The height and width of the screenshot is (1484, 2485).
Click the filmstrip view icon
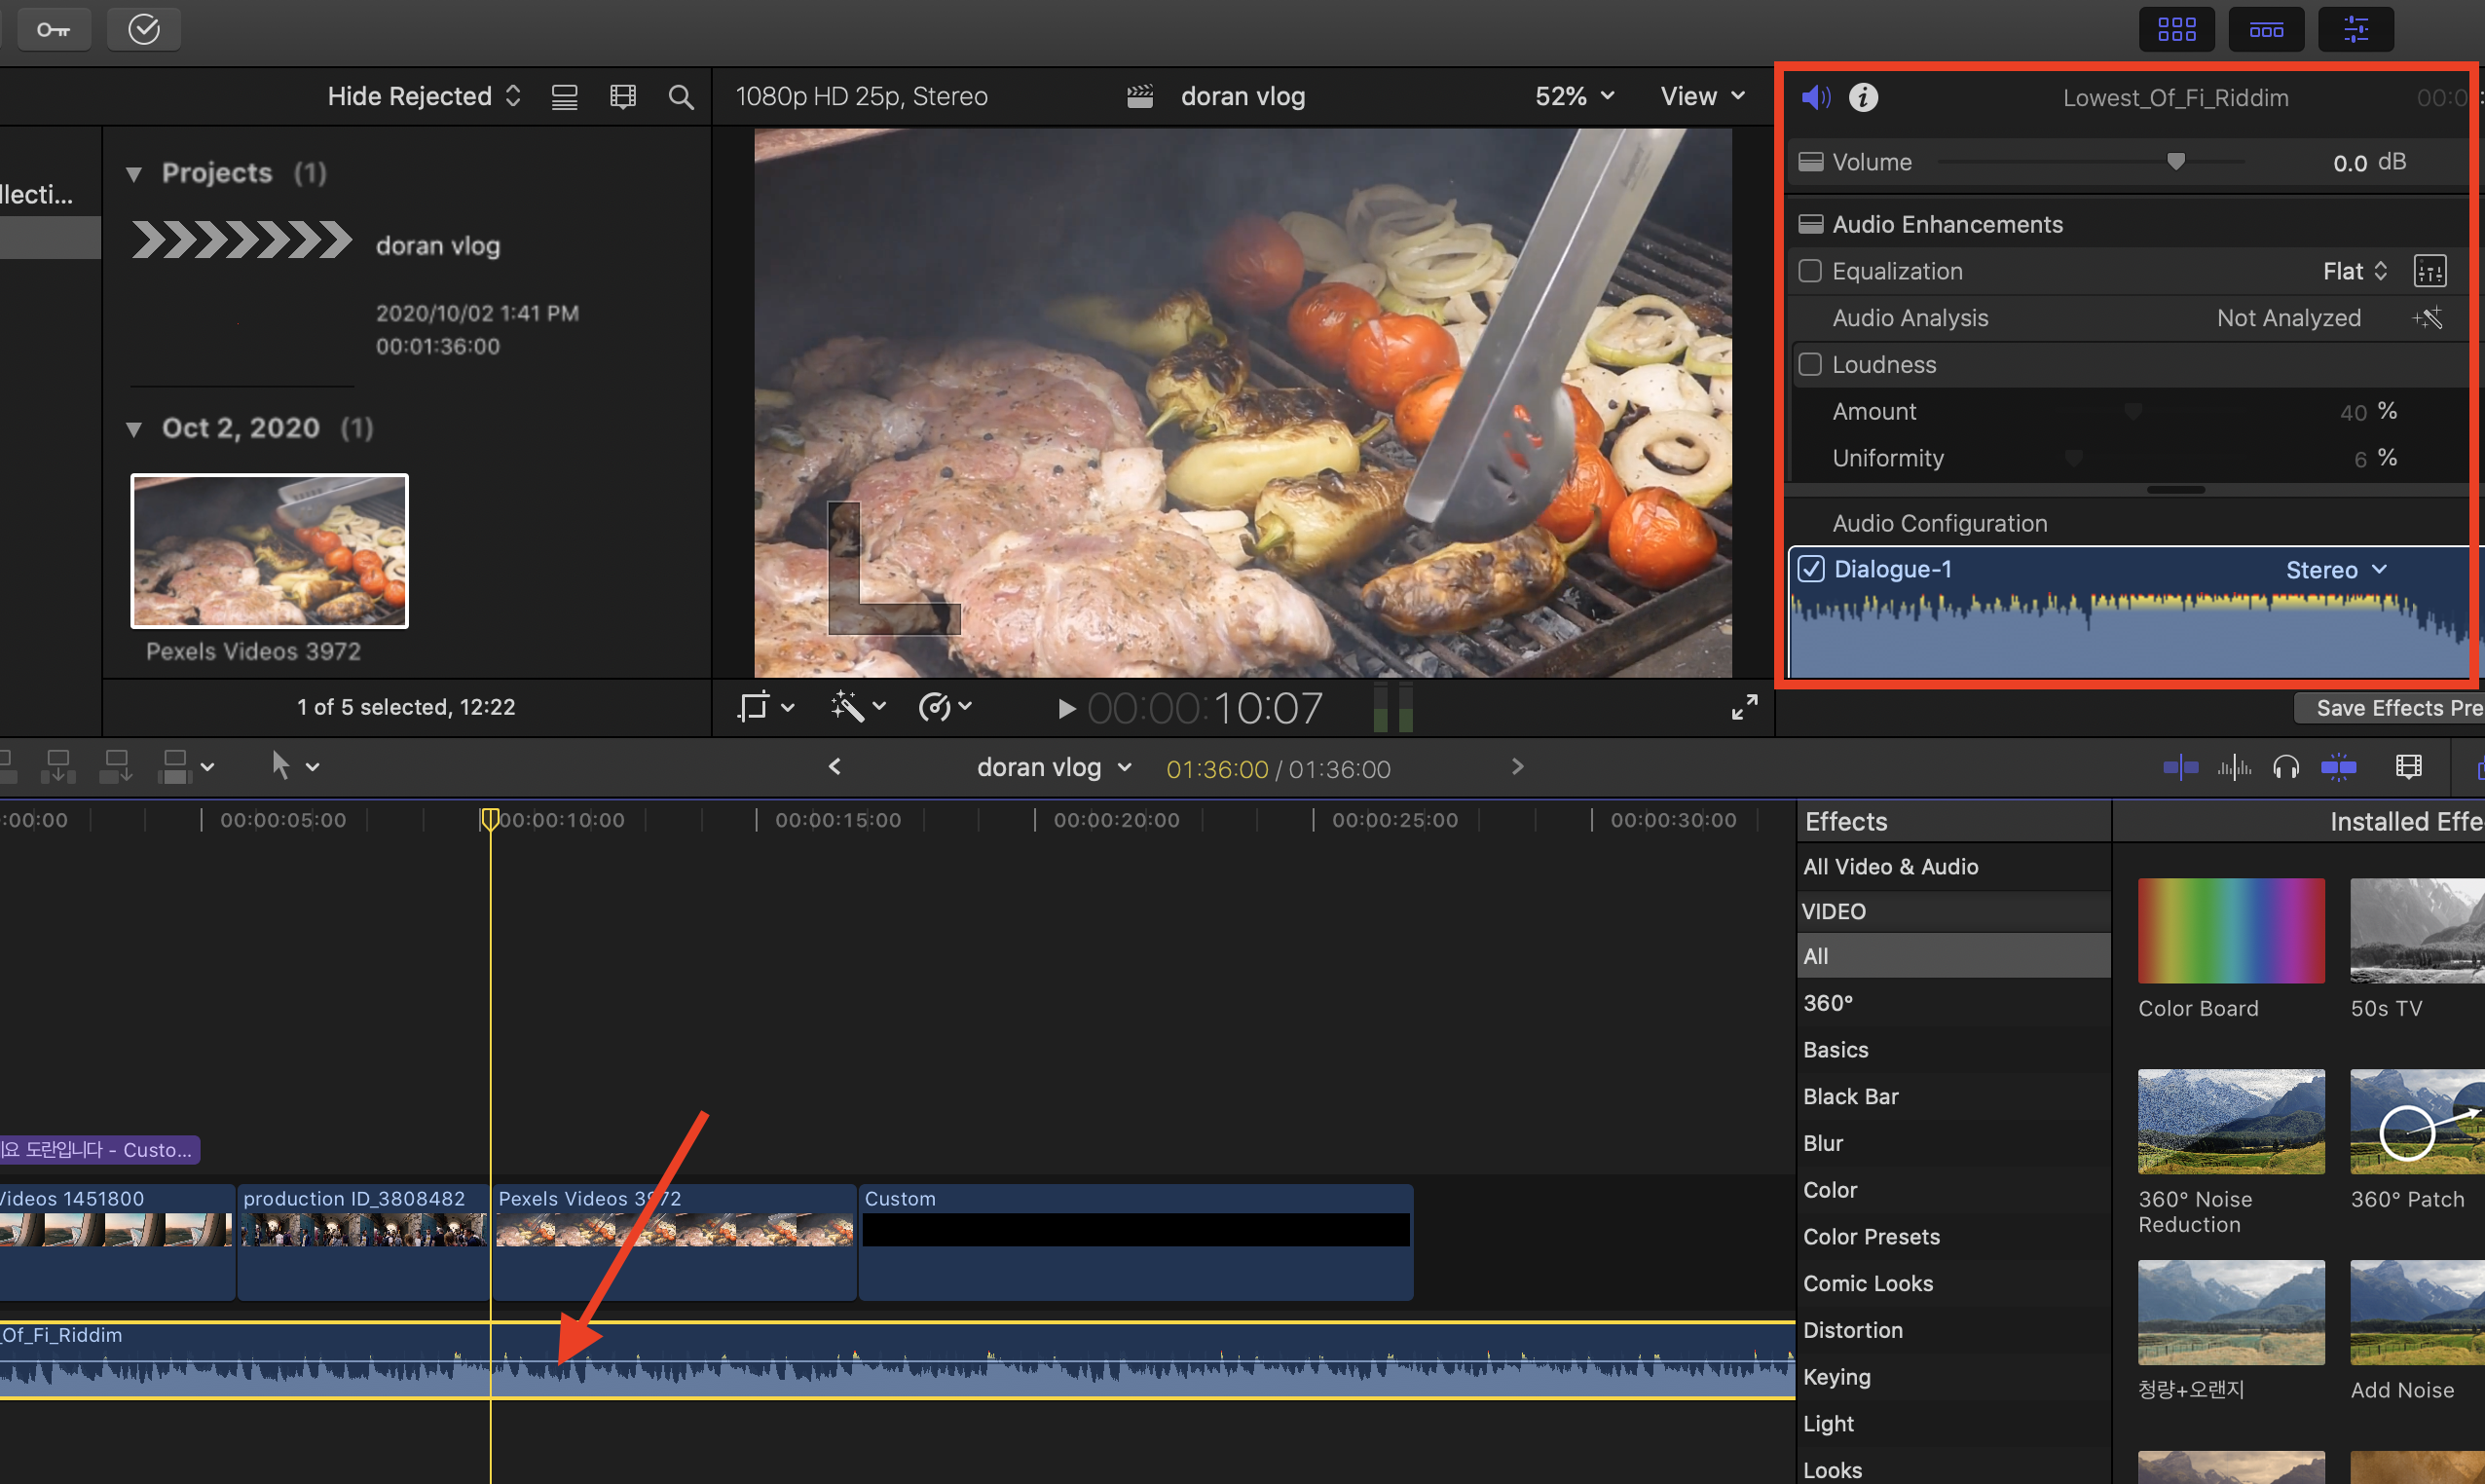(x=623, y=97)
